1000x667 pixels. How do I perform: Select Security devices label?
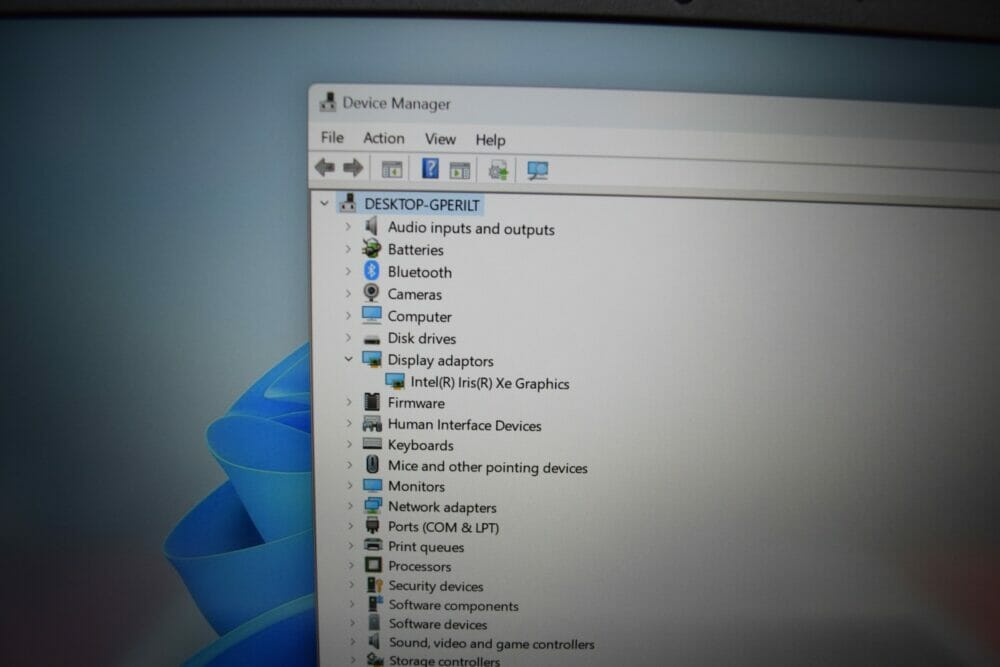pyautogui.click(x=436, y=585)
